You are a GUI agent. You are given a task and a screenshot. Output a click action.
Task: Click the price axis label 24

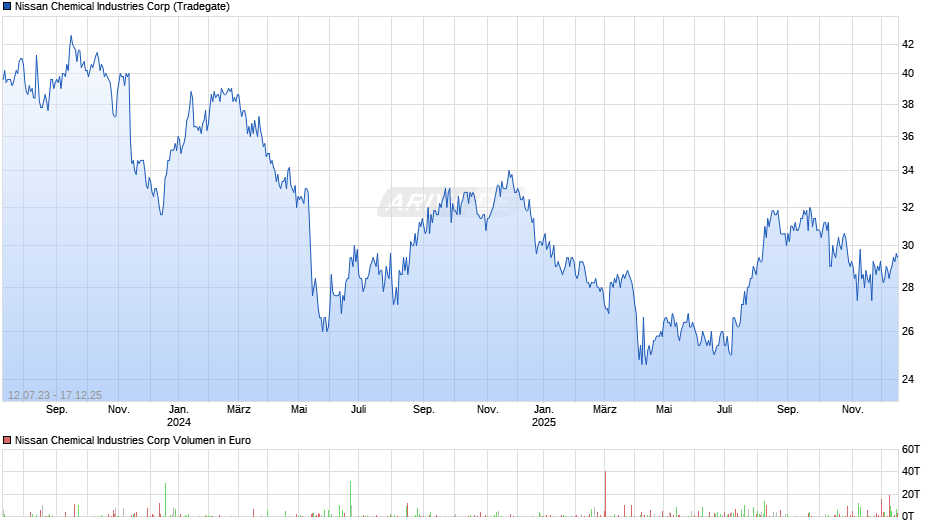tap(908, 380)
